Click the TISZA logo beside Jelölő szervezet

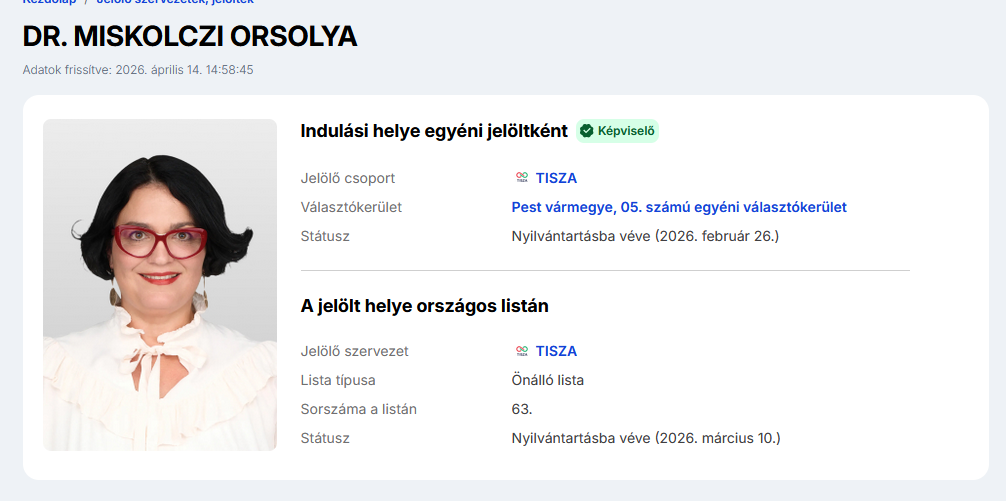[x=522, y=351]
